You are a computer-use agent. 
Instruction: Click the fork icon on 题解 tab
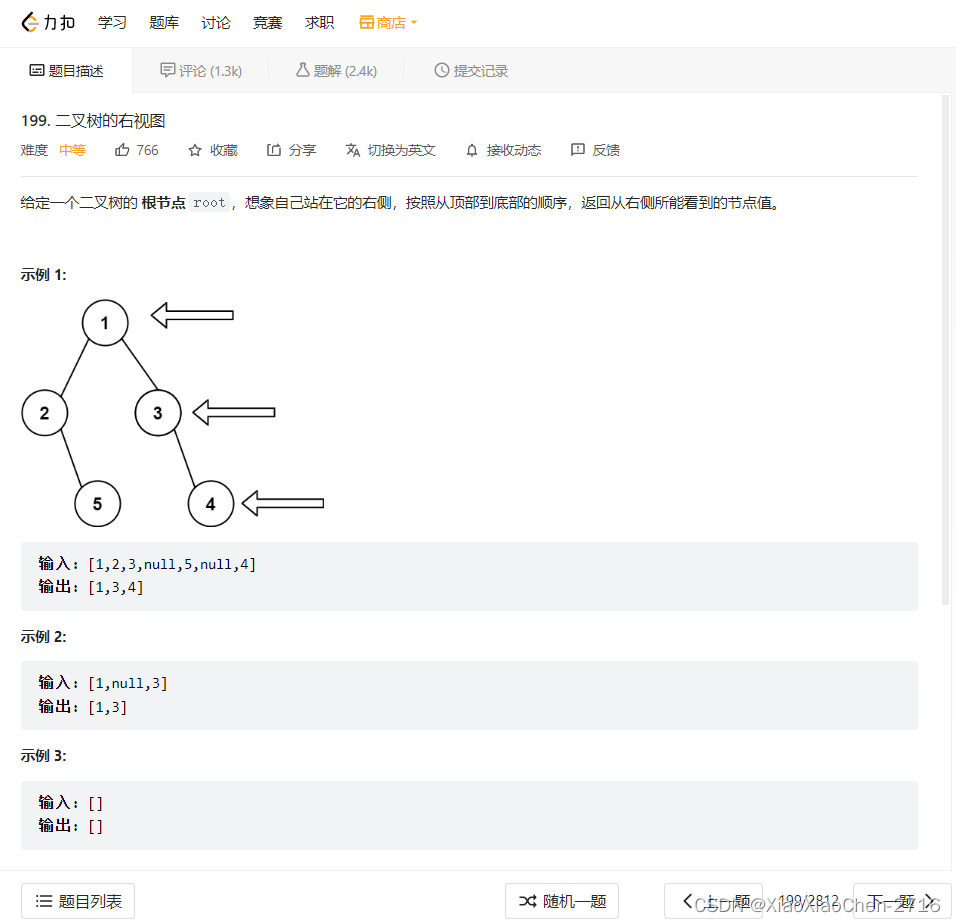tap(303, 70)
